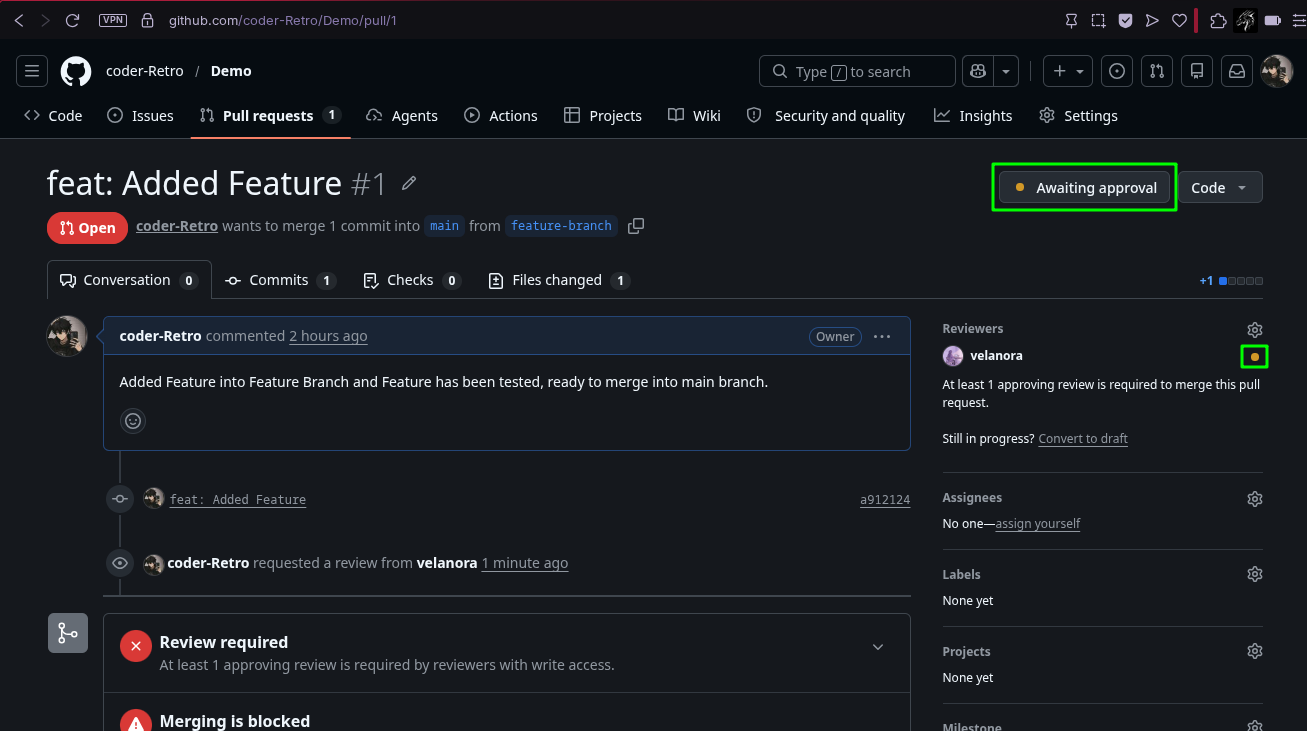Add a reaction with the smiley icon
The image size is (1307, 731).
[133, 421]
